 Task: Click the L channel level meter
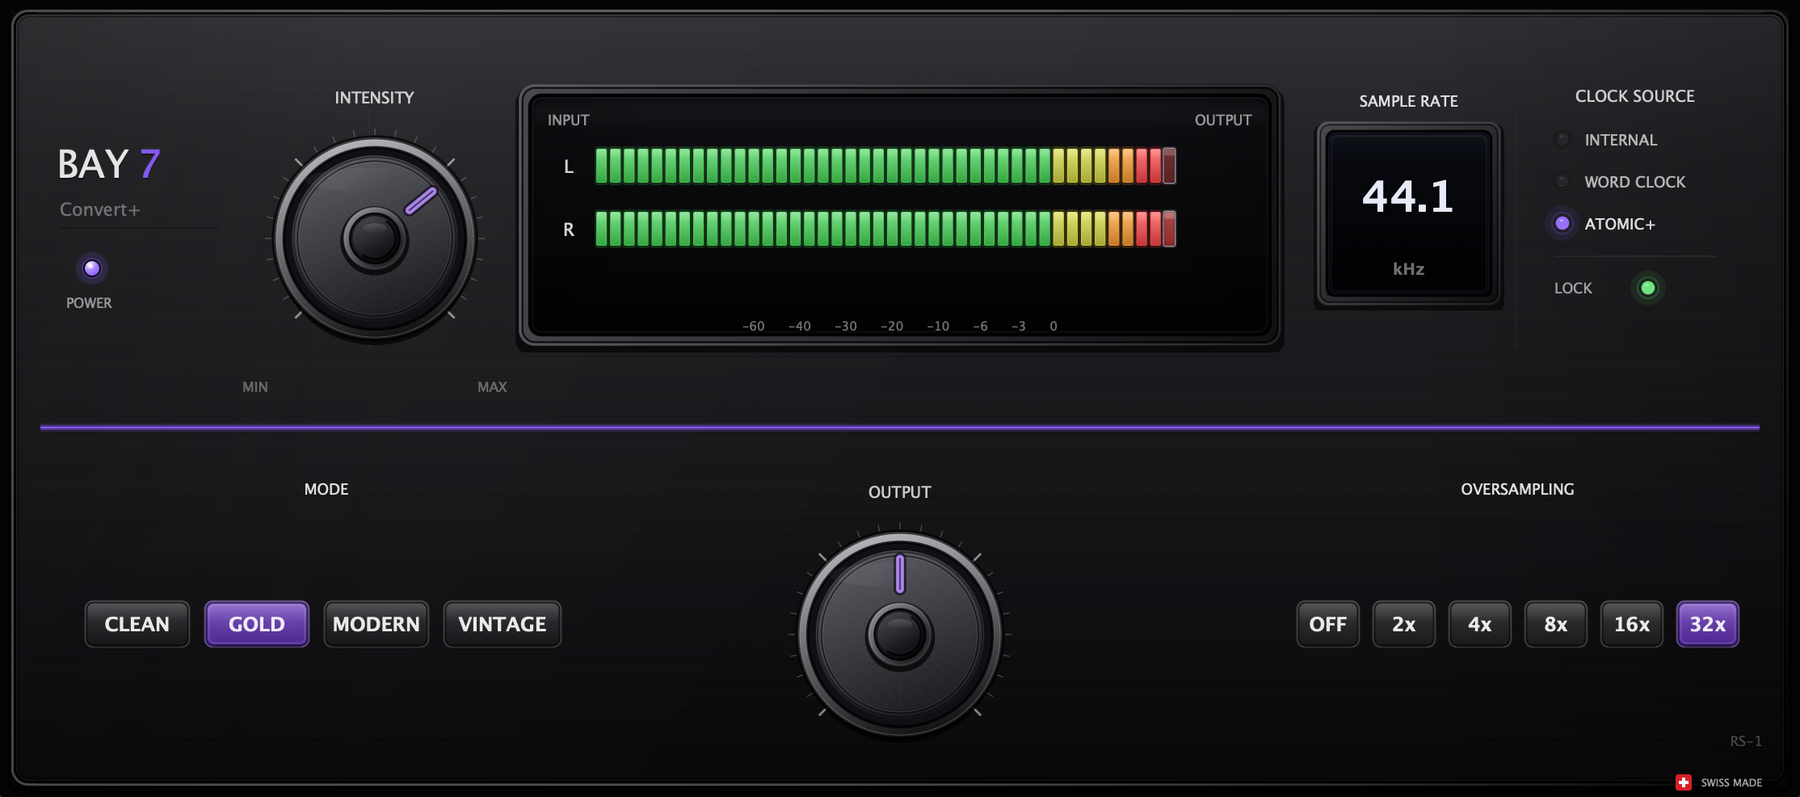885,165
